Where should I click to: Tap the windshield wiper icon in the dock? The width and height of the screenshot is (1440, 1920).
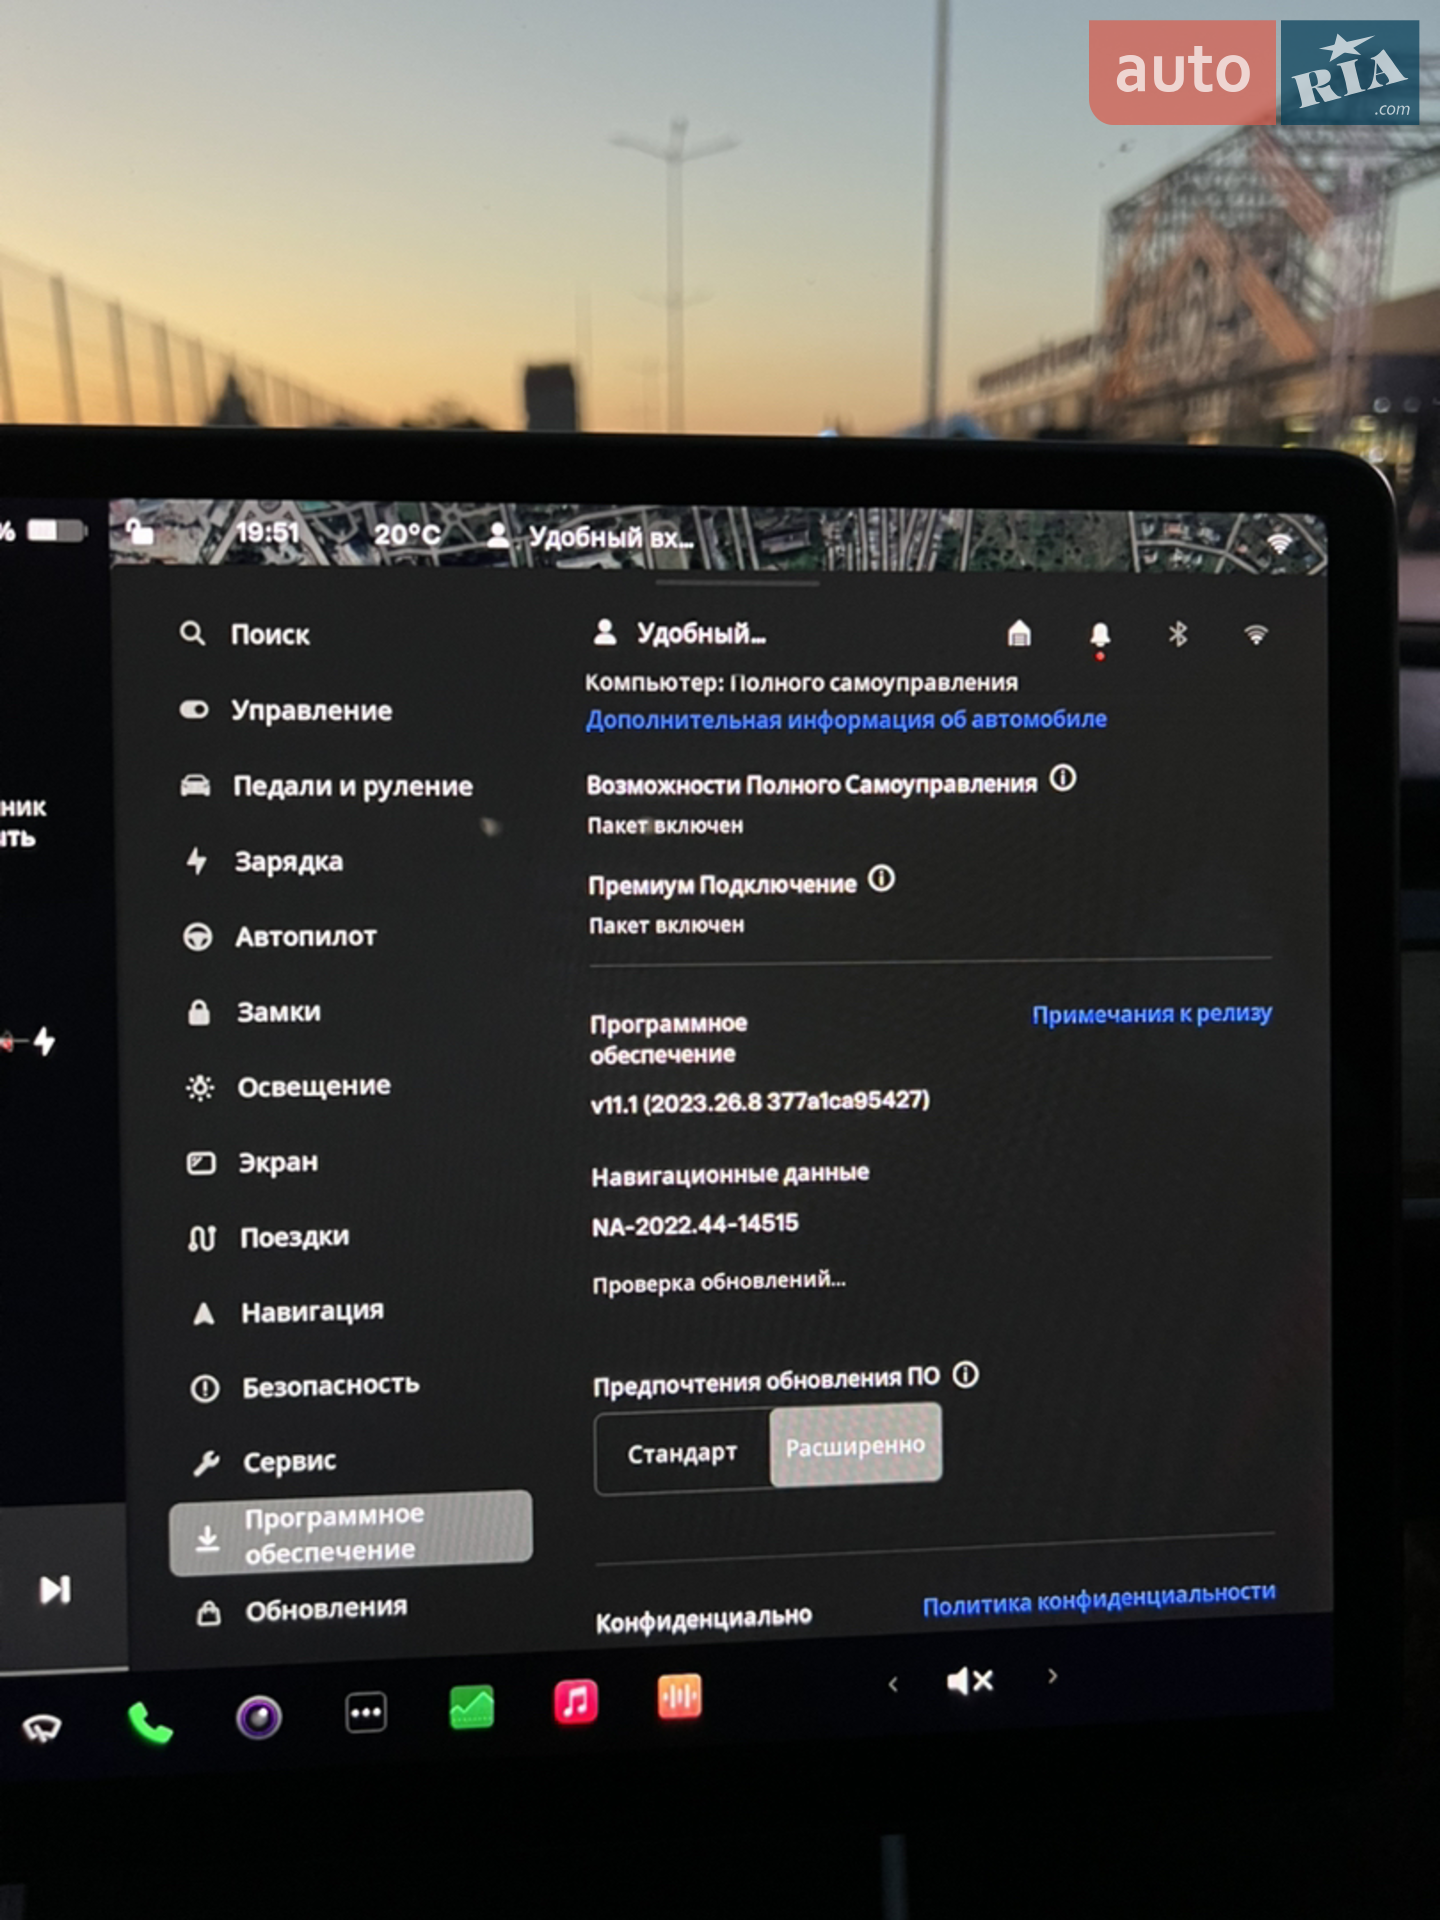[42, 1728]
